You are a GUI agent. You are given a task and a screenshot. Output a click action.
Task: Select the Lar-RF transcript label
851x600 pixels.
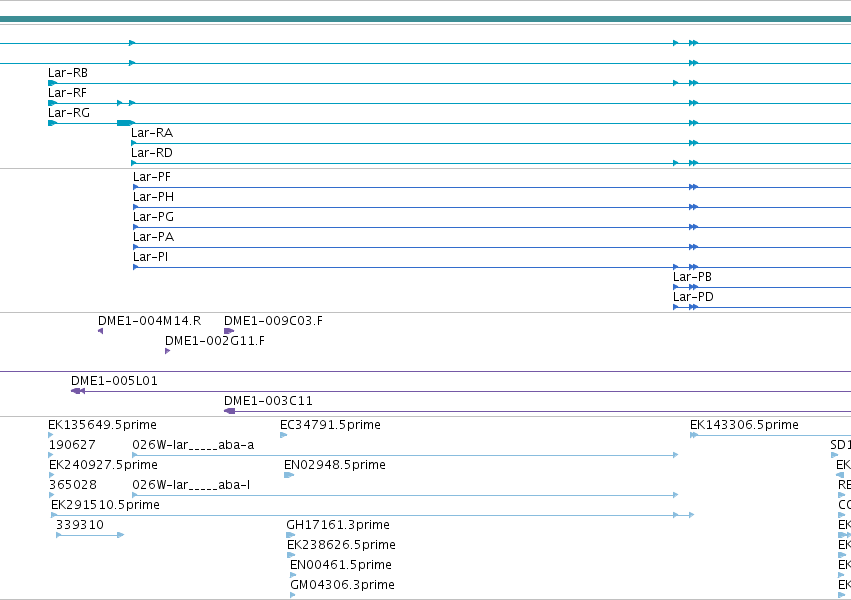(67, 93)
